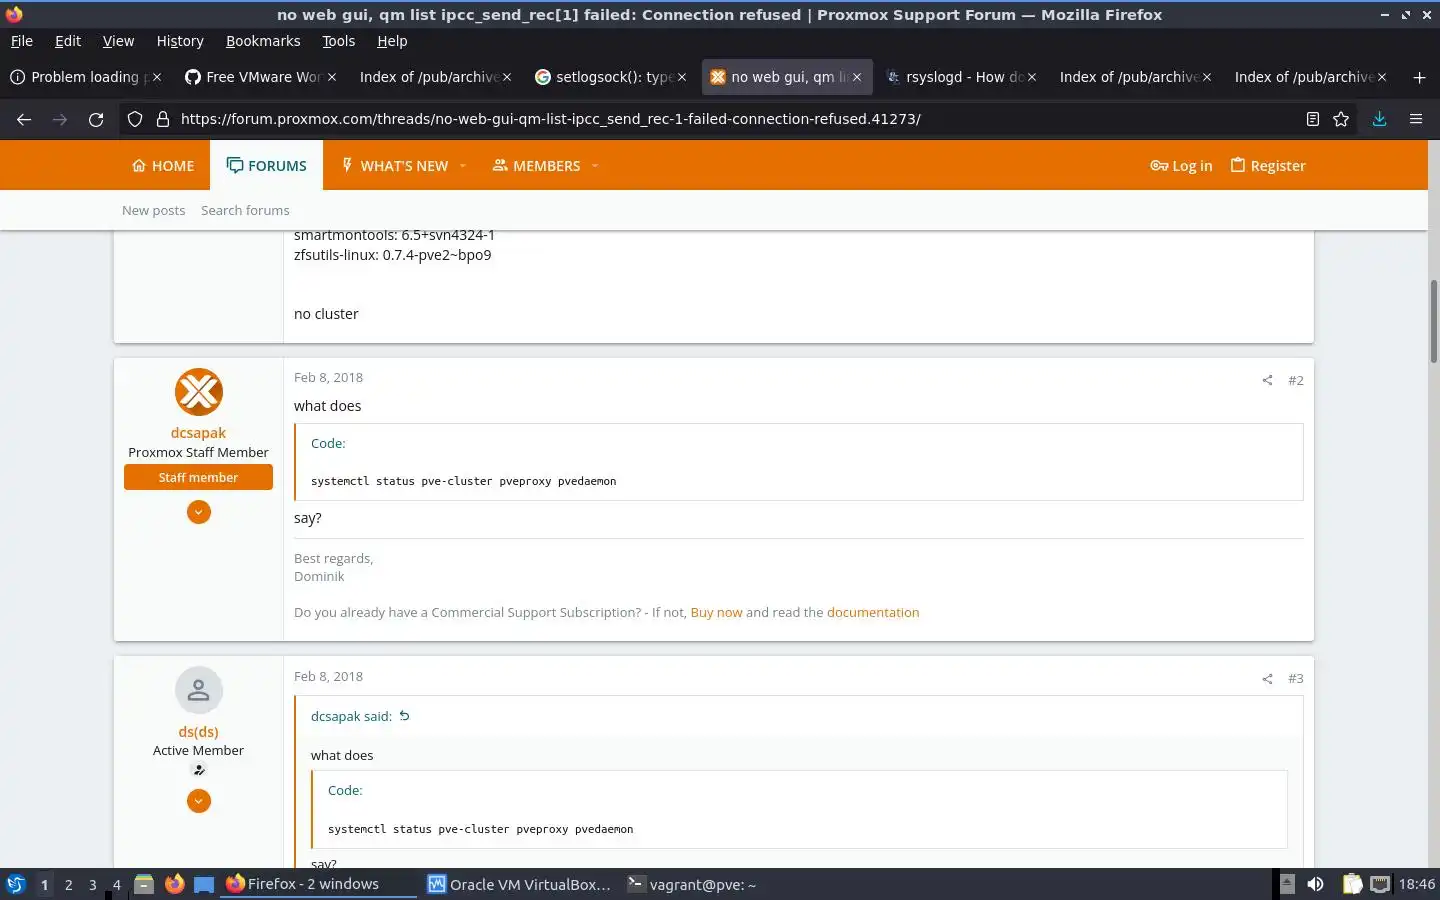Click the Register link
The width and height of the screenshot is (1440, 900).
(x=1268, y=166)
